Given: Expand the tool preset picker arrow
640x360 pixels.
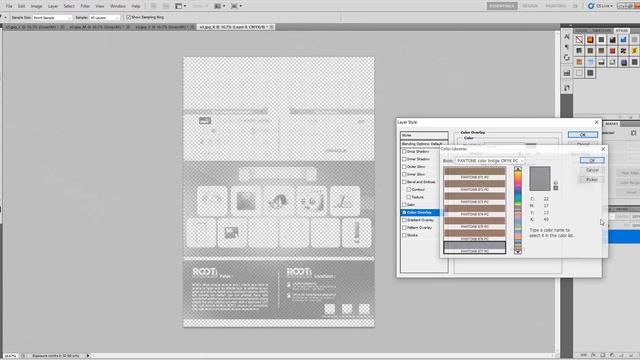Looking at the screenshot, I should click(6, 18).
